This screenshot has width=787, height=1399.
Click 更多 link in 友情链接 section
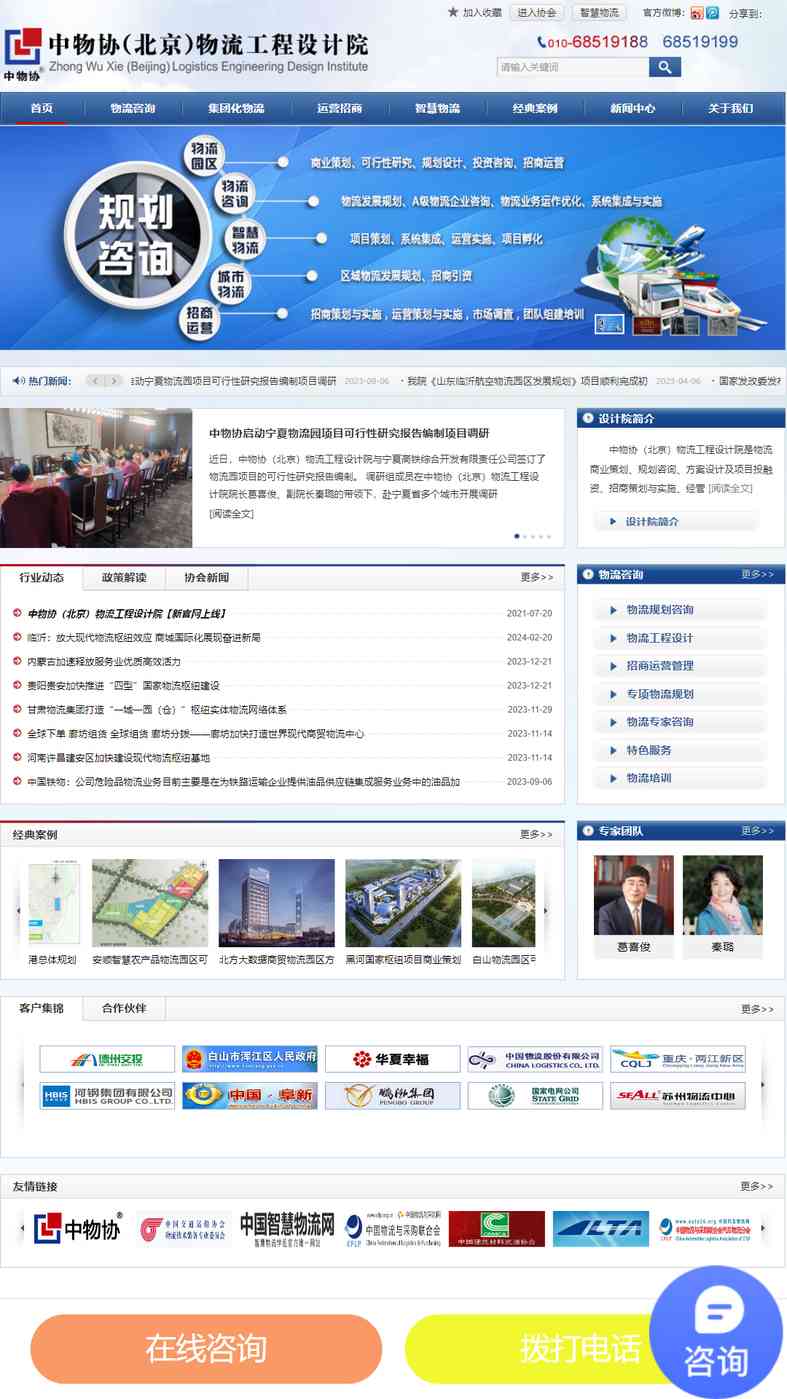point(757,1186)
